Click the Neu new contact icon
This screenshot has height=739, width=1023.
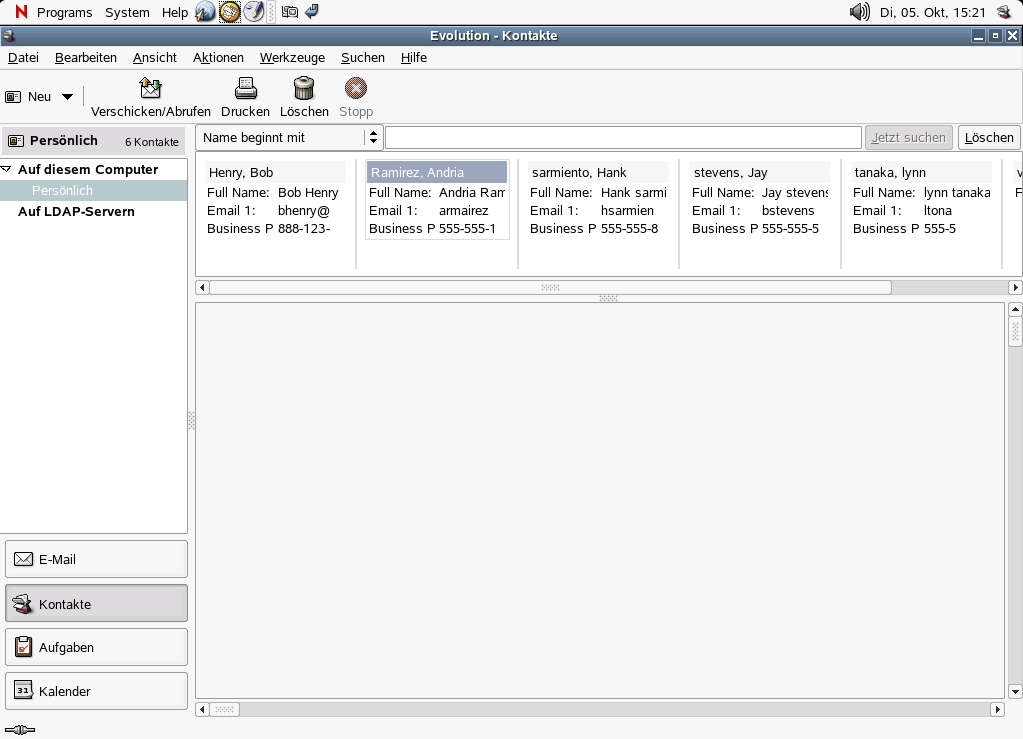[14, 97]
